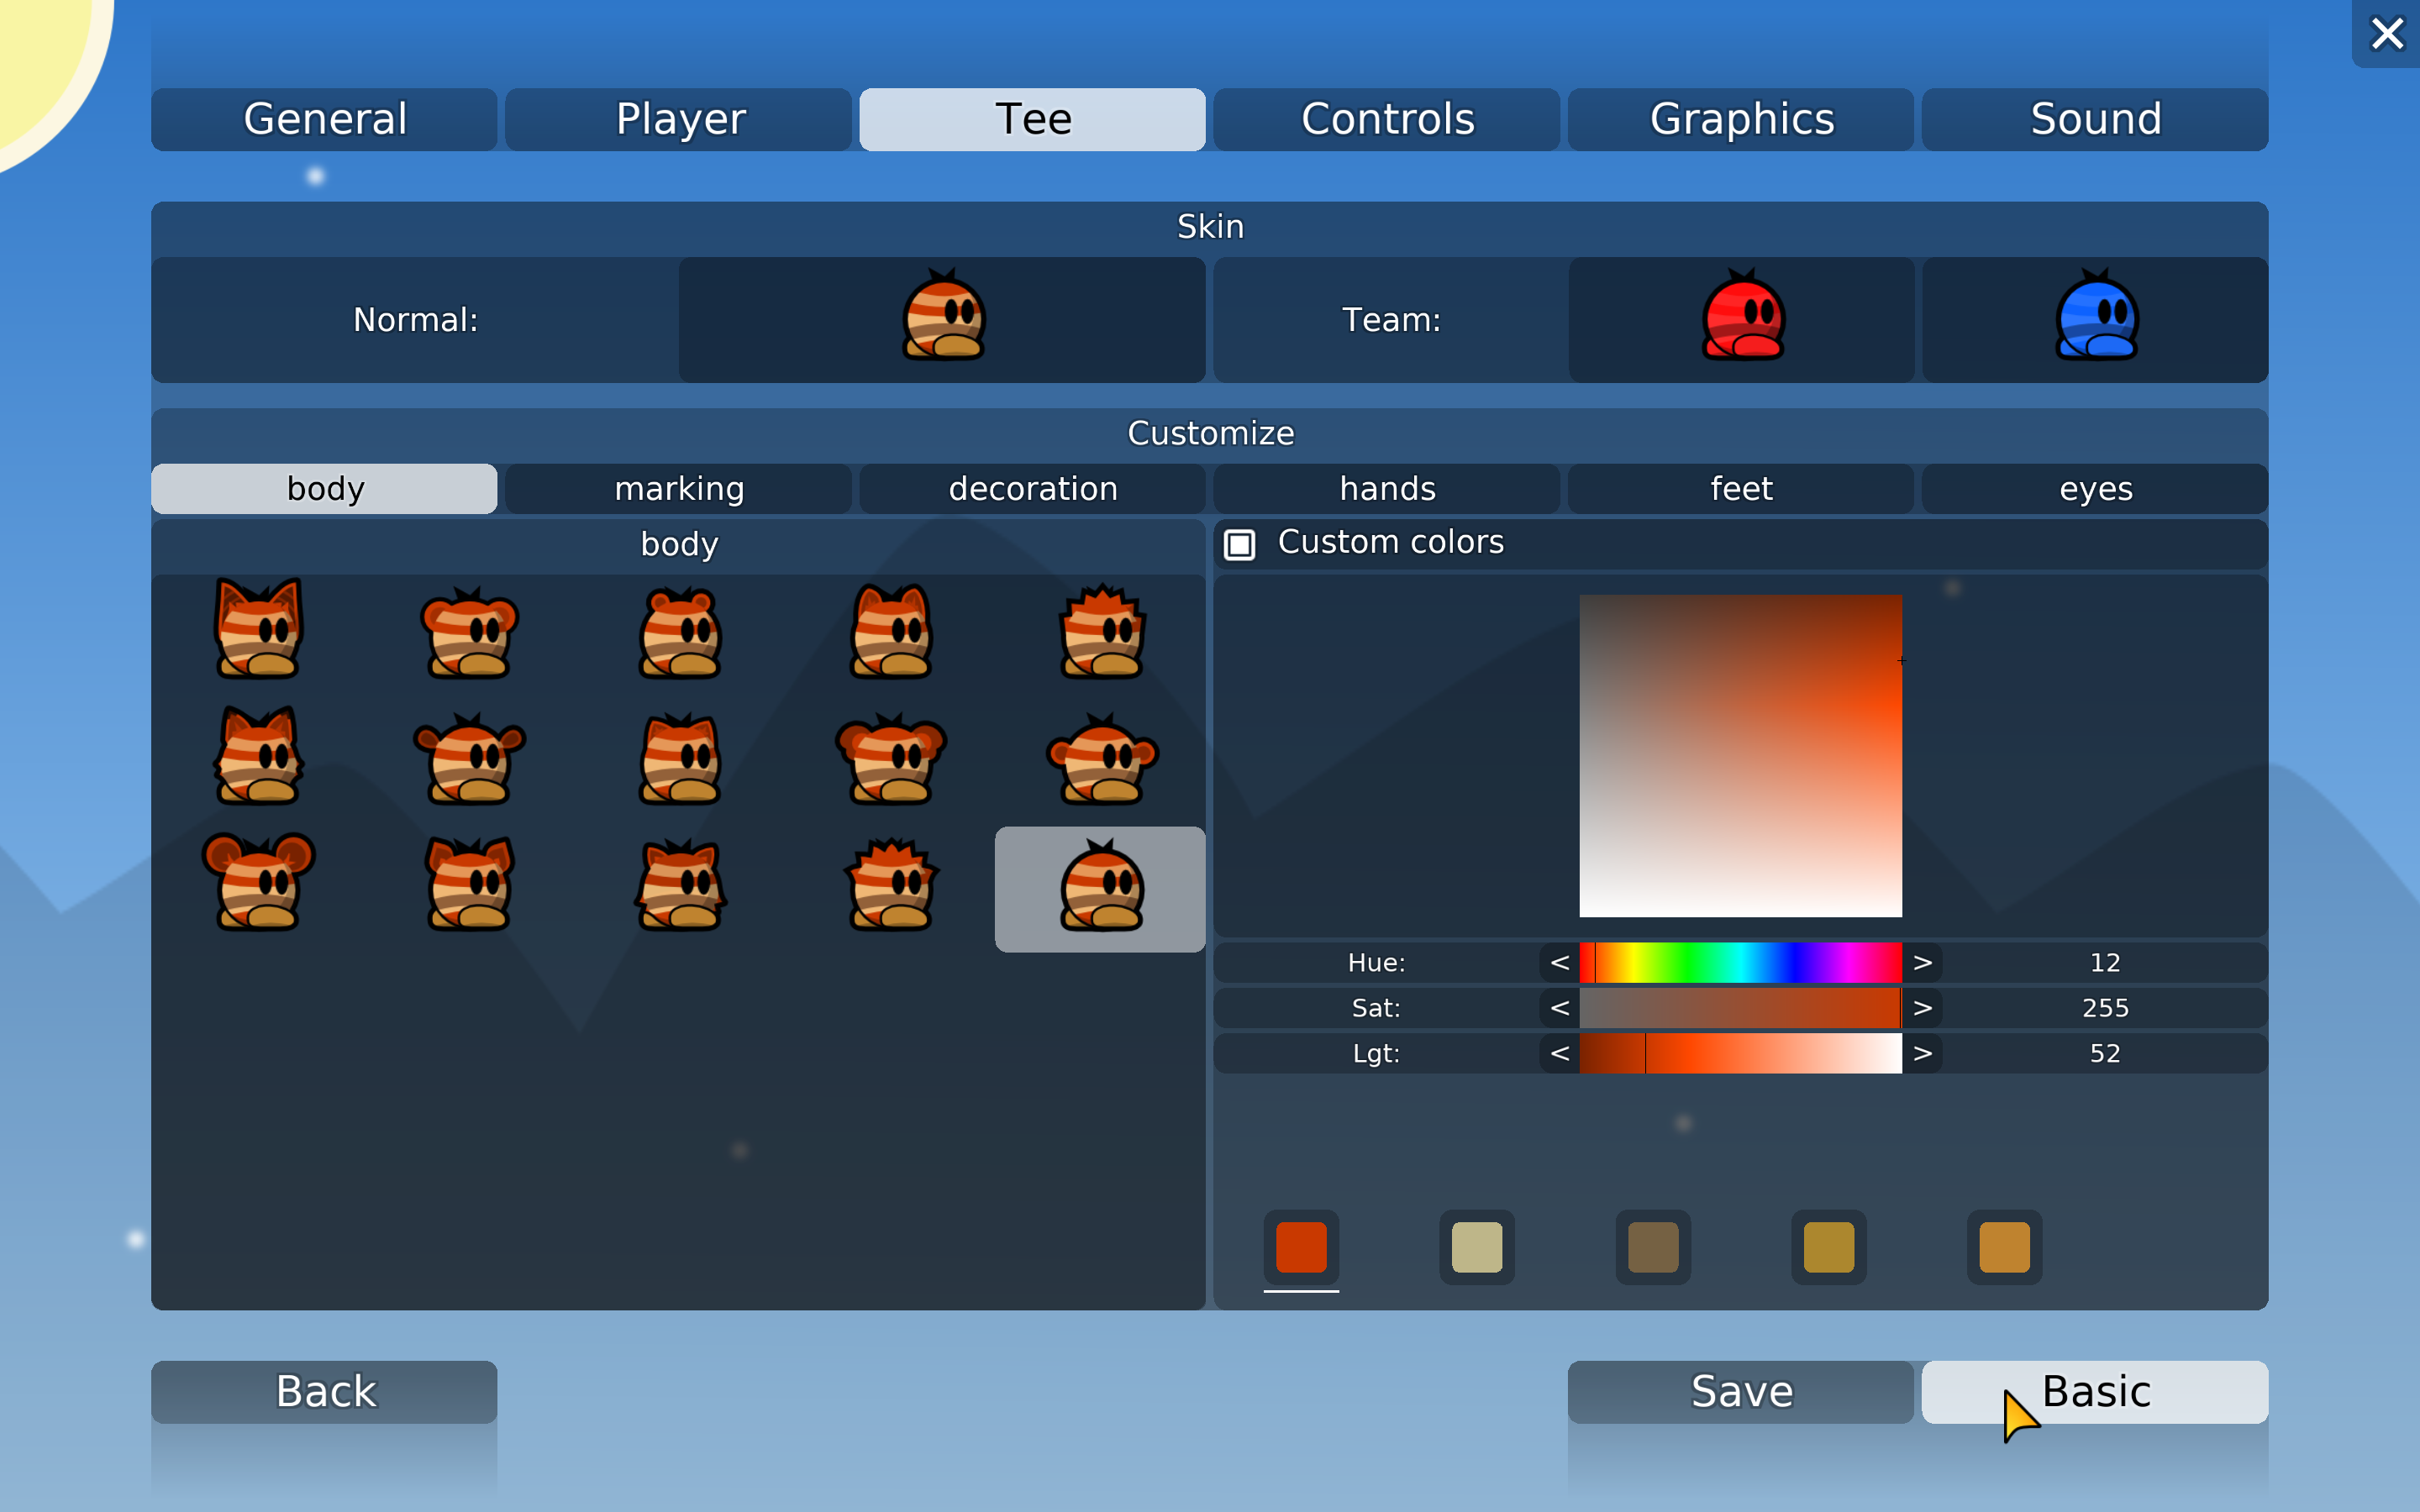Open the Controls settings tab

point(1387,119)
